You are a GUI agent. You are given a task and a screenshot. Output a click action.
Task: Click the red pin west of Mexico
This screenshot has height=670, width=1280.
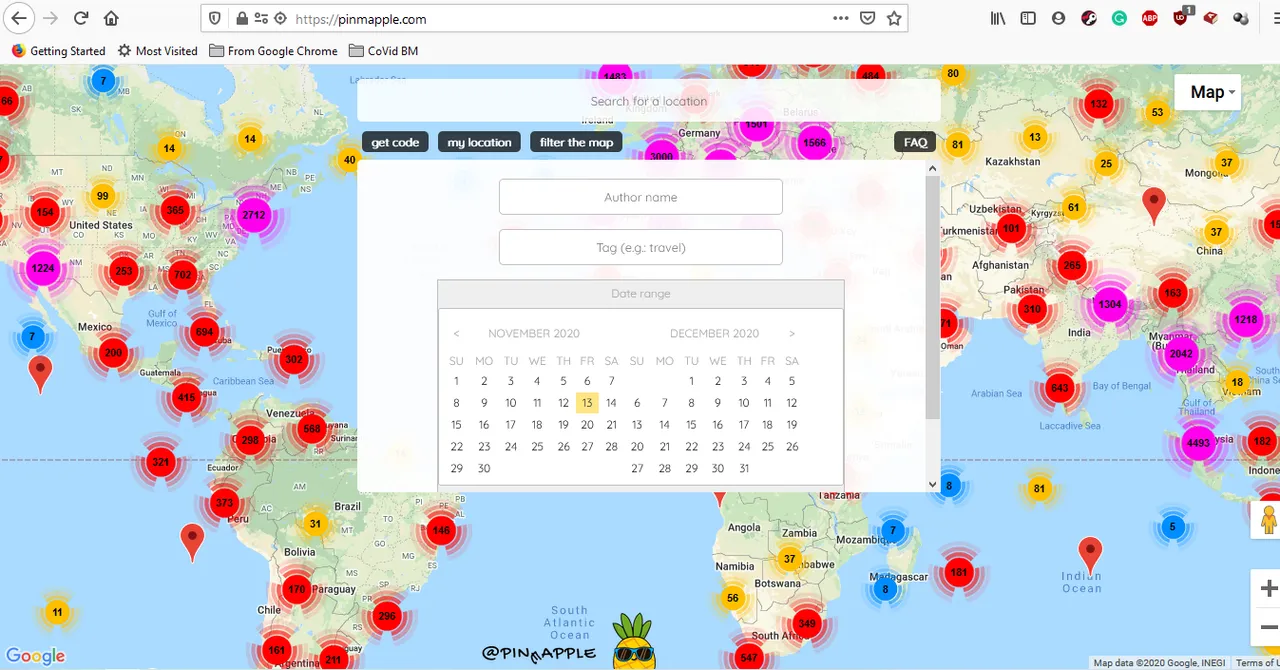pyautogui.click(x=40, y=373)
